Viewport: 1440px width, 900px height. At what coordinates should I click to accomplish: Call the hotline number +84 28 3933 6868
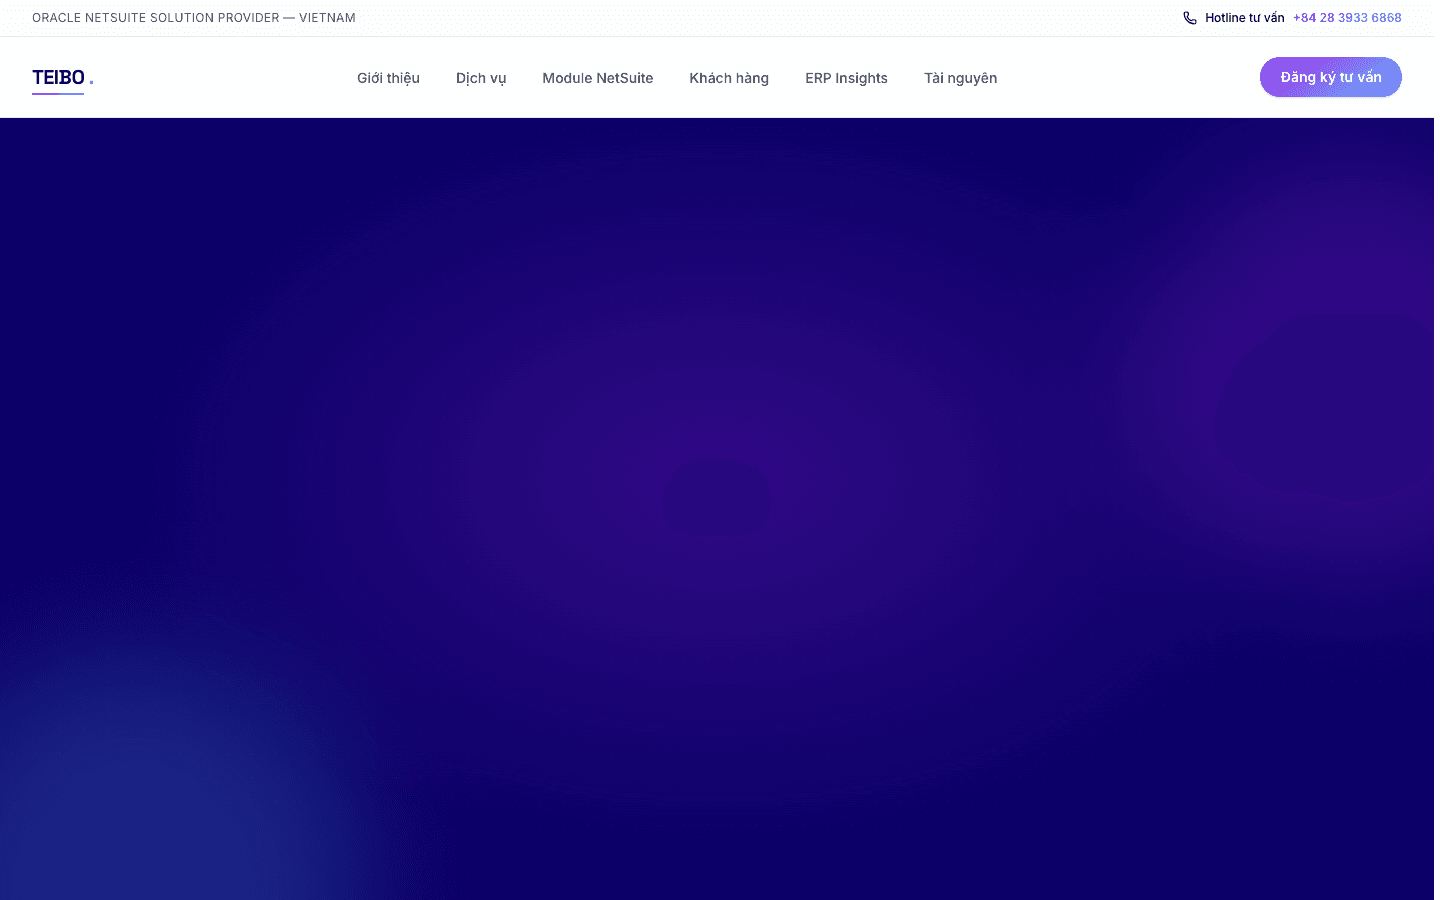point(1346,18)
